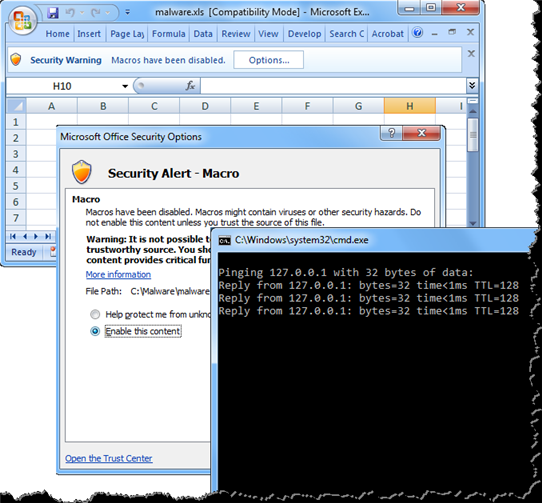Select column H header
542x503 pixels.
pyautogui.click(x=410, y=106)
